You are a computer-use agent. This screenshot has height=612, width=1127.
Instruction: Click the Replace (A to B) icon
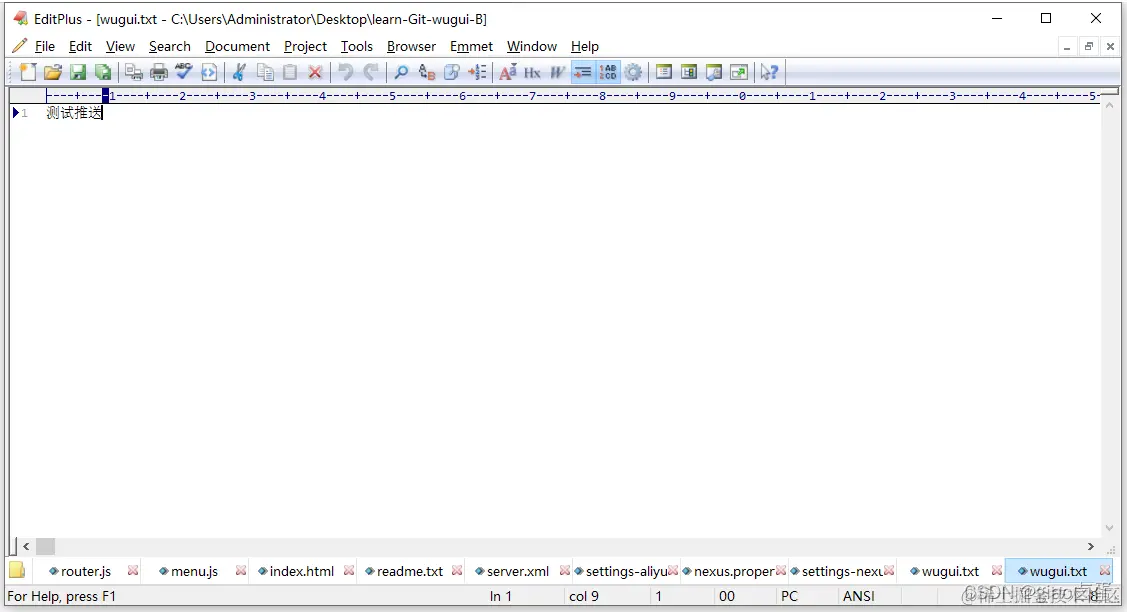coord(427,72)
